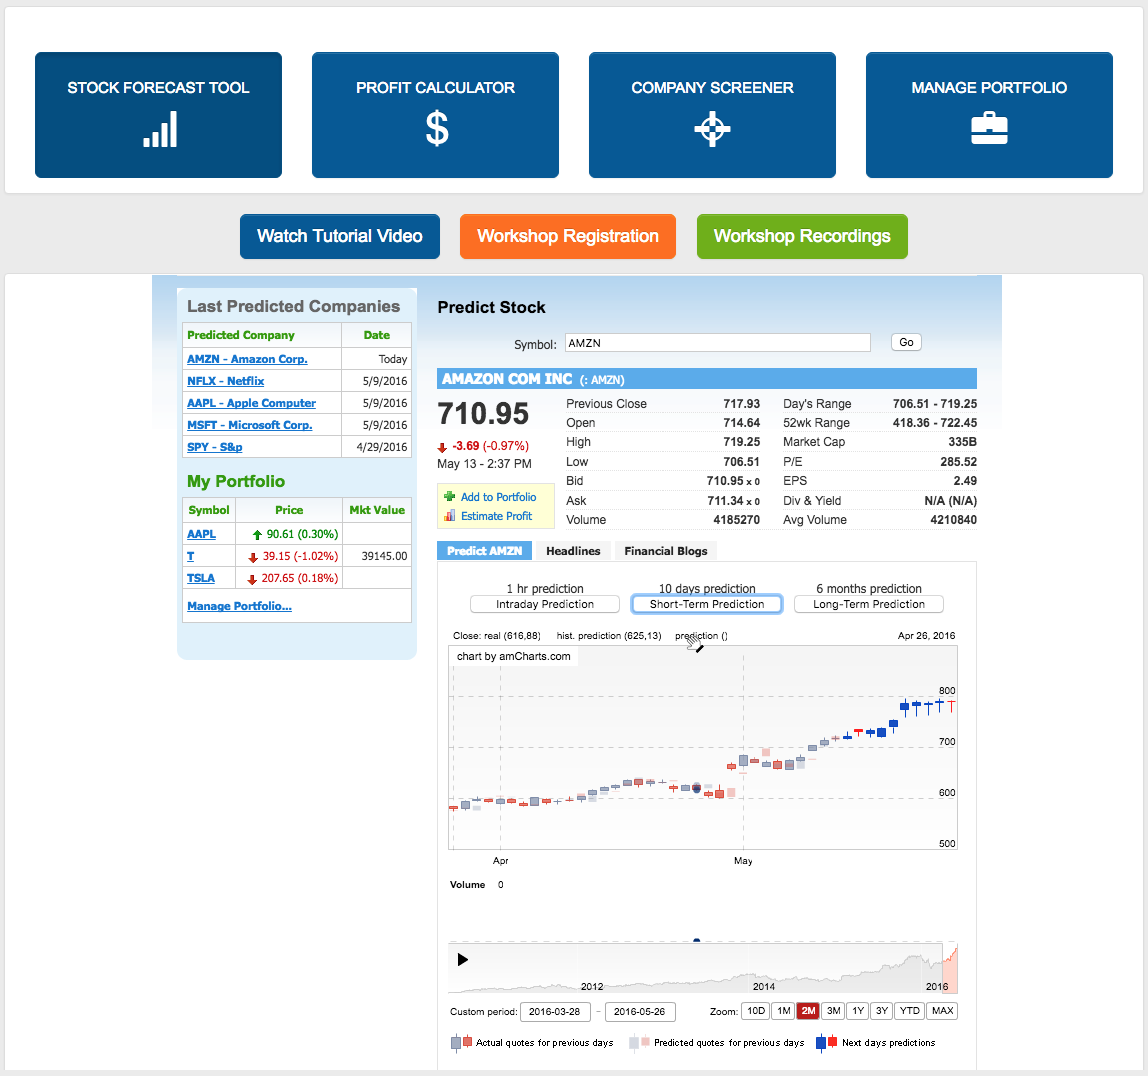The width and height of the screenshot is (1148, 1076).
Task: Click the red down arrow in T row
Action: pos(253,557)
